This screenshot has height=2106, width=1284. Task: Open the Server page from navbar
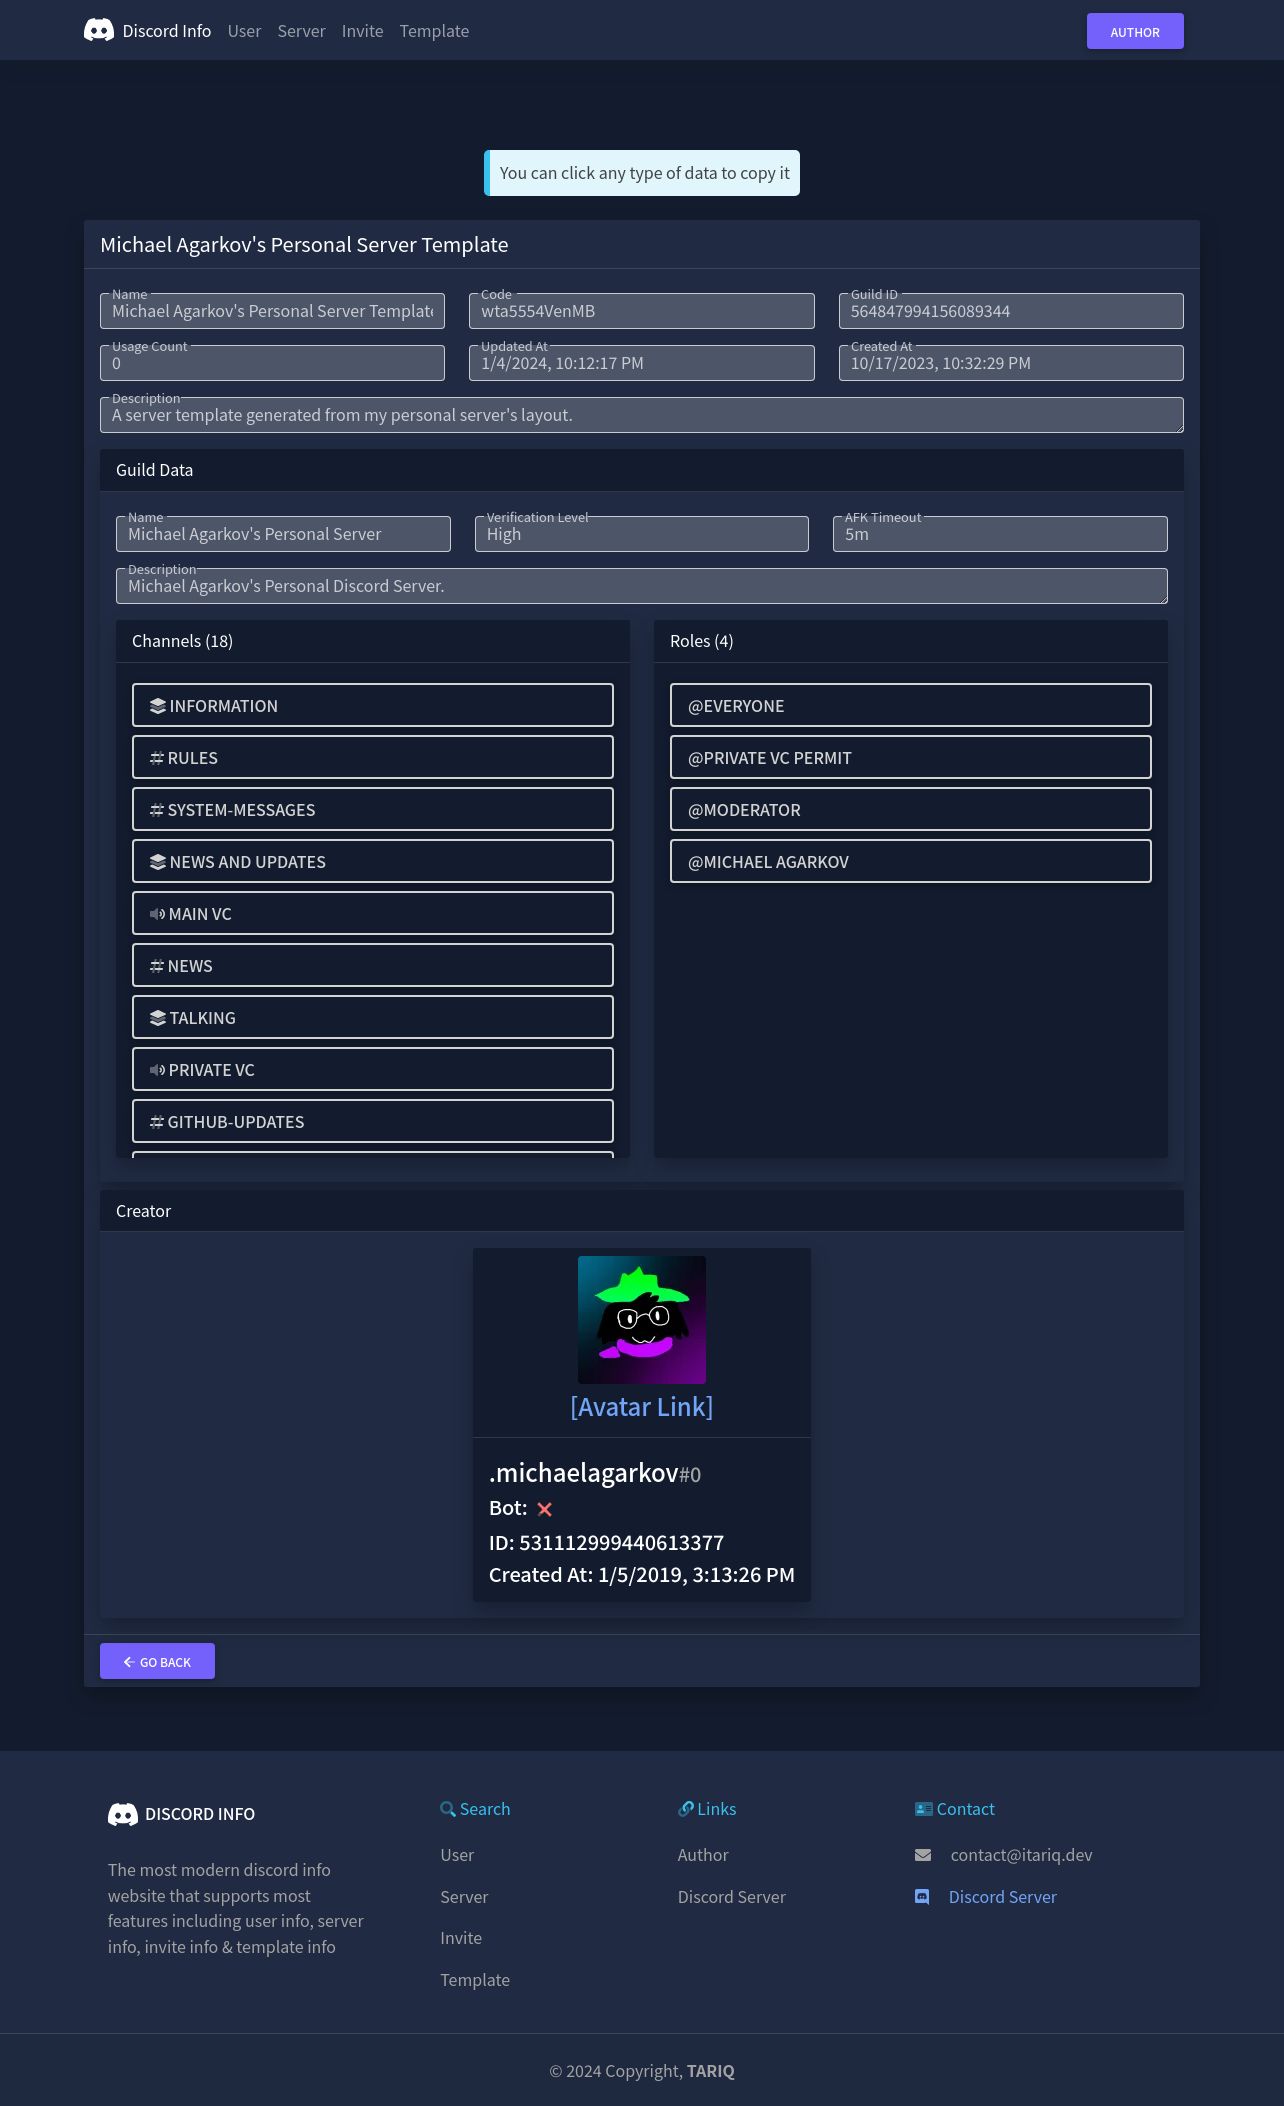click(x=301, y=31)
